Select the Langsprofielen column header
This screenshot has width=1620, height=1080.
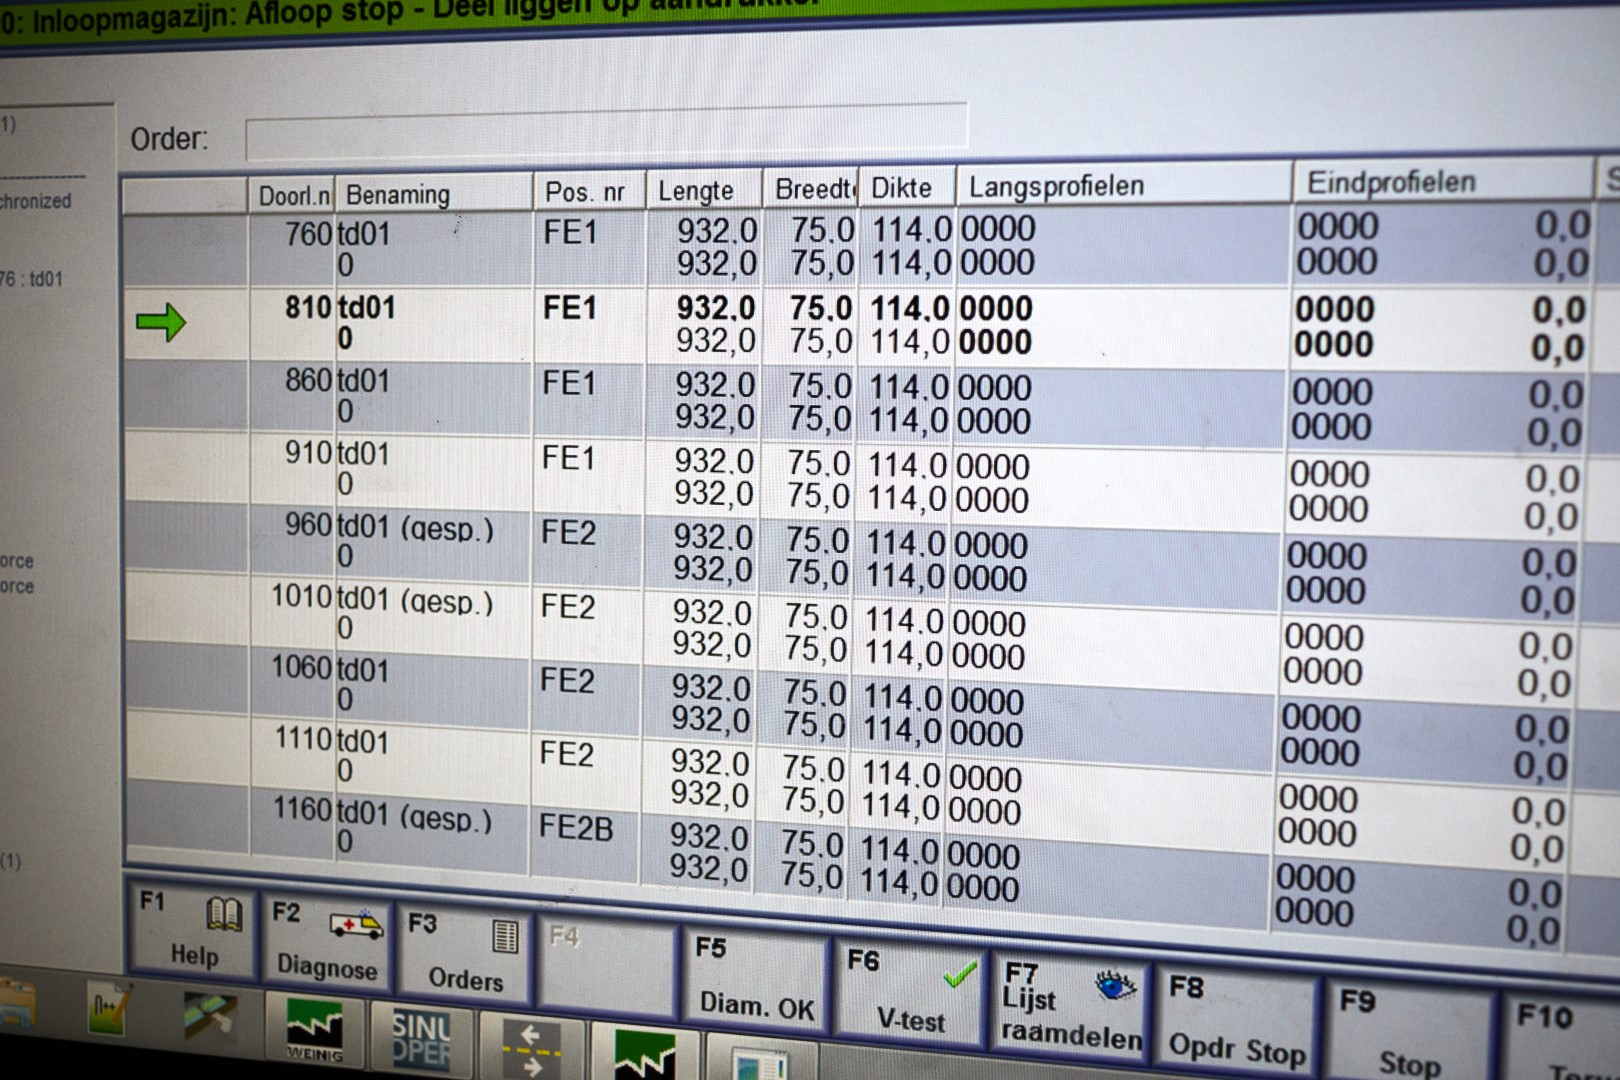point(1056,187)
